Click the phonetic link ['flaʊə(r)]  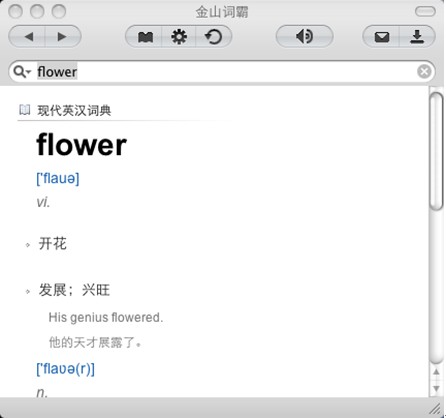click(x=66, y=369)
